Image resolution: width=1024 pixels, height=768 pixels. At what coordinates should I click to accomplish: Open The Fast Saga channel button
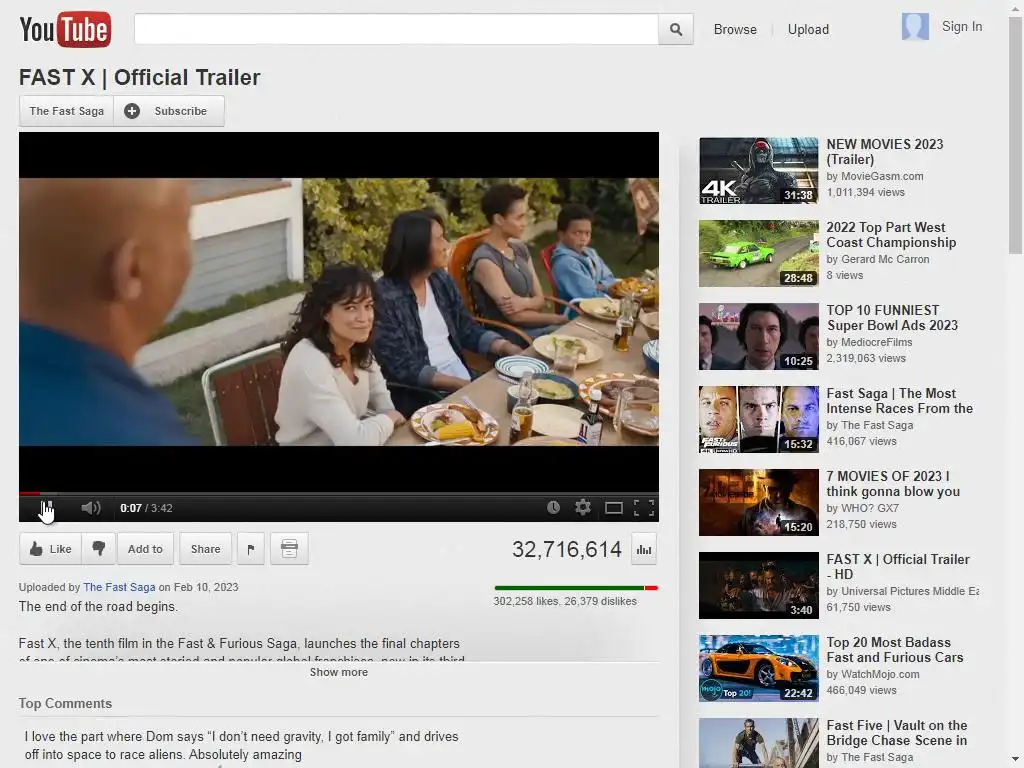(67, 111)
